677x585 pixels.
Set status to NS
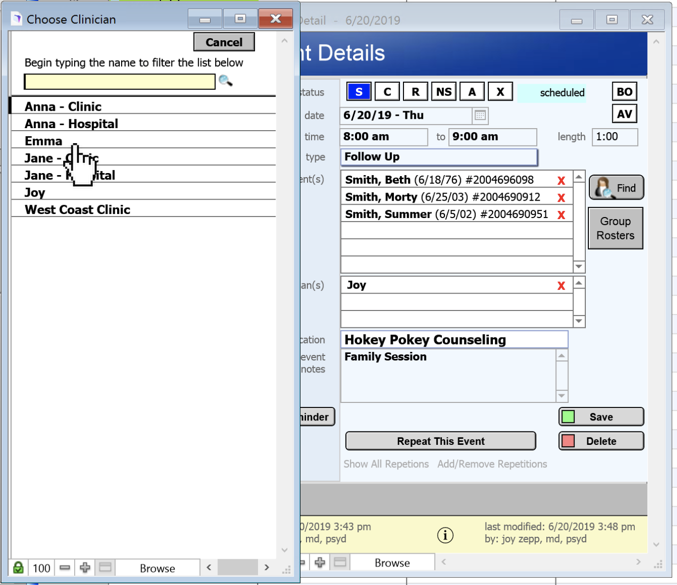pos(443,92)
